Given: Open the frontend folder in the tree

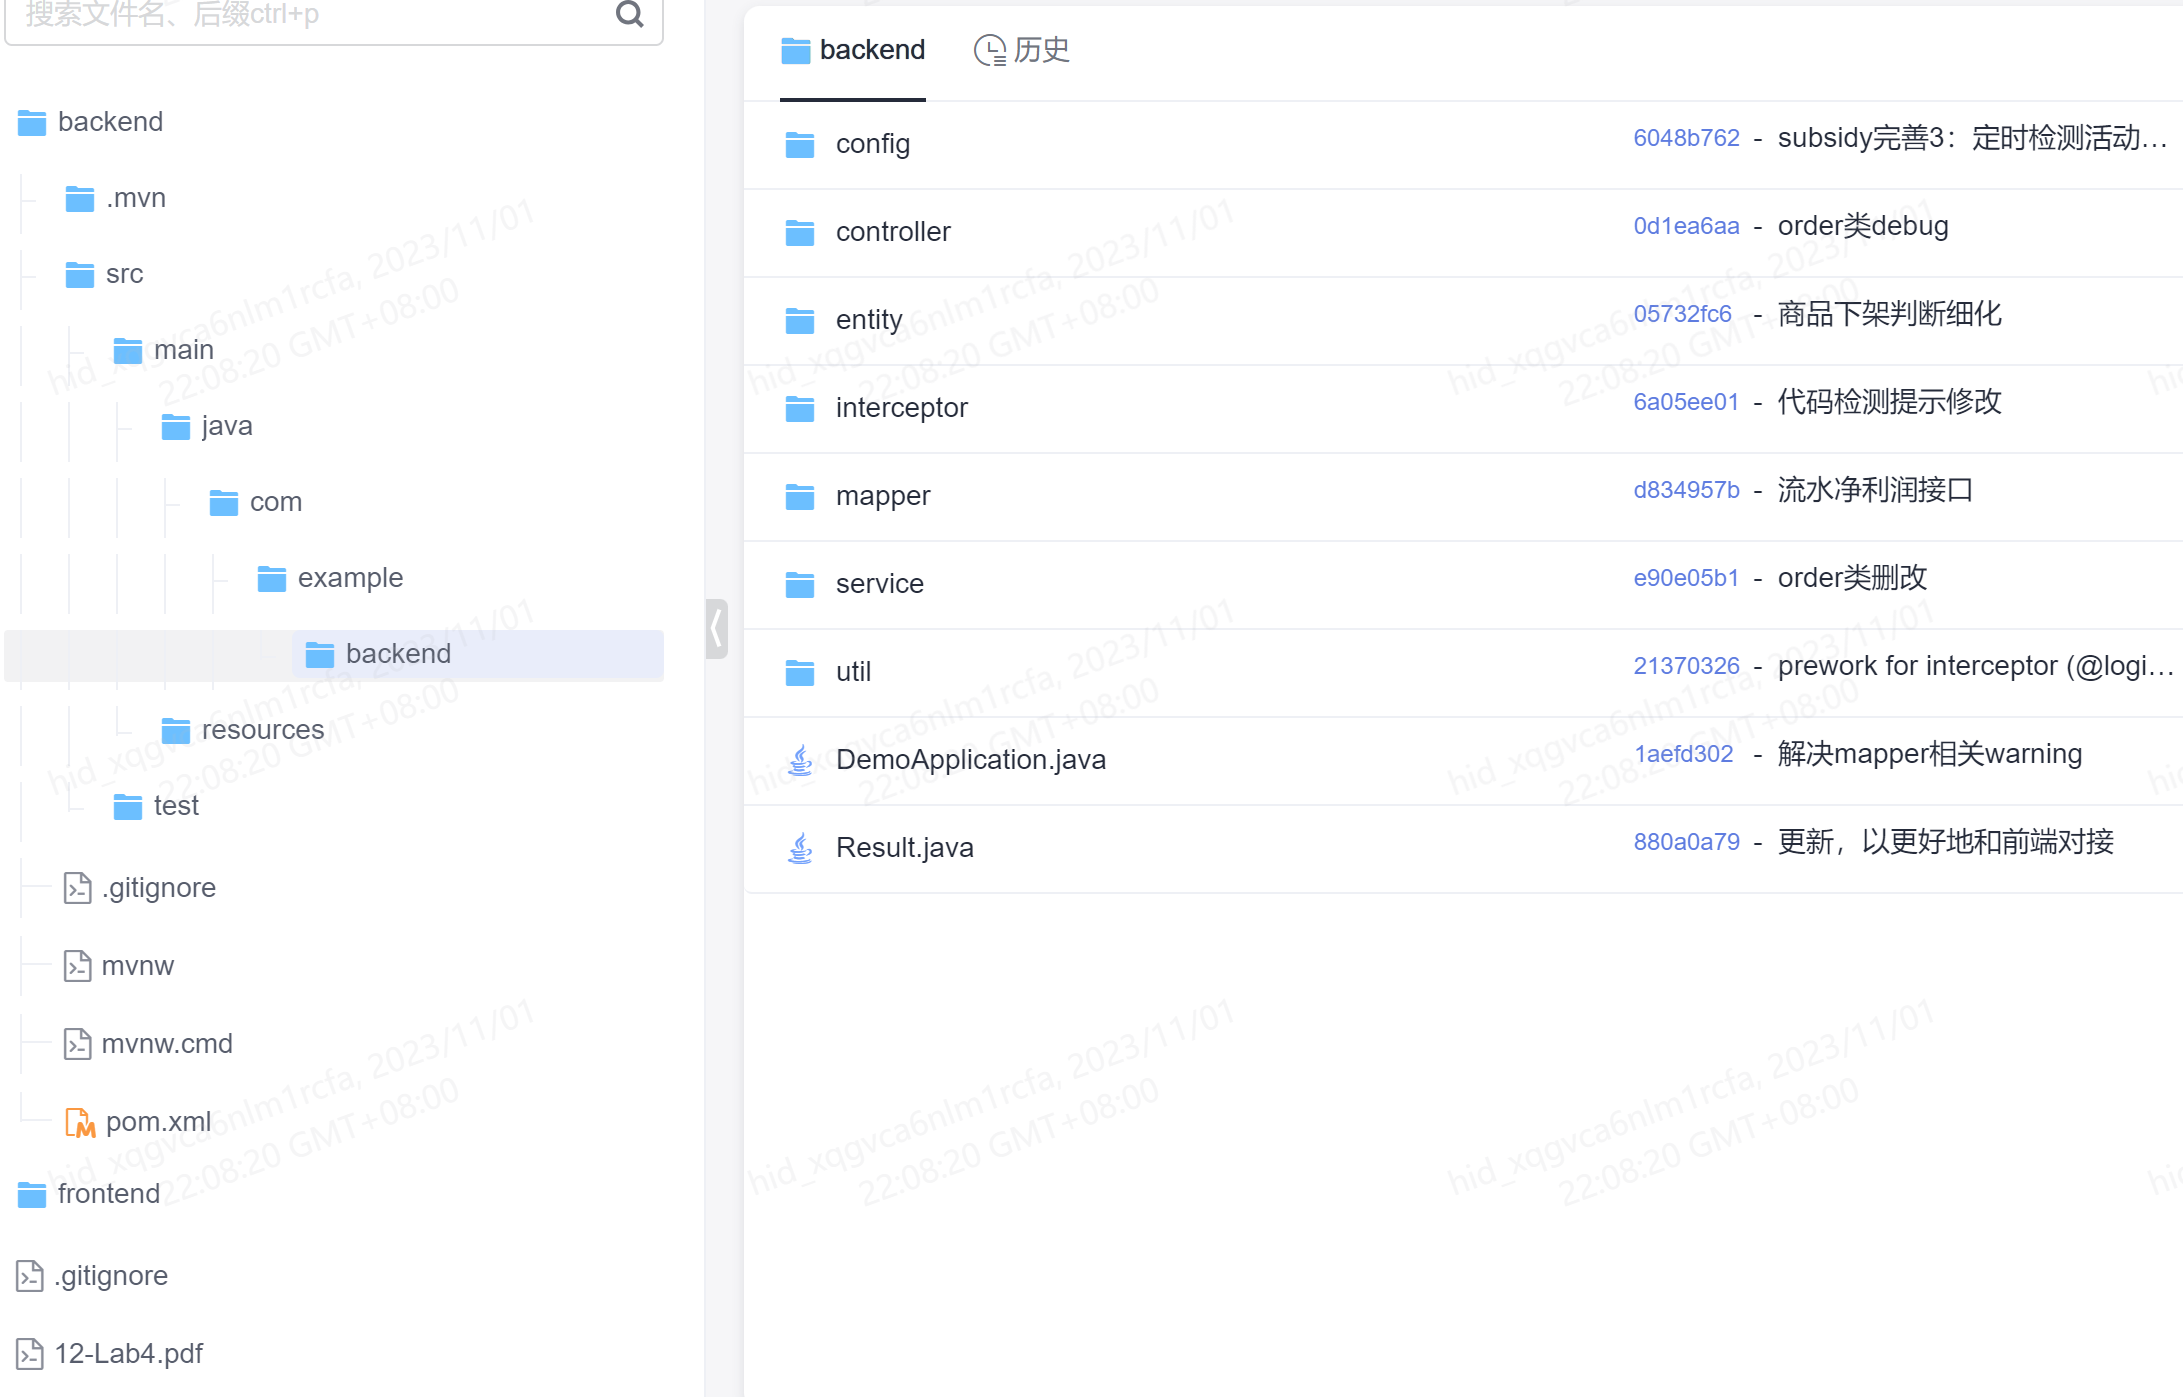Looking at the screenshot, I should [x=108, y=1194].
